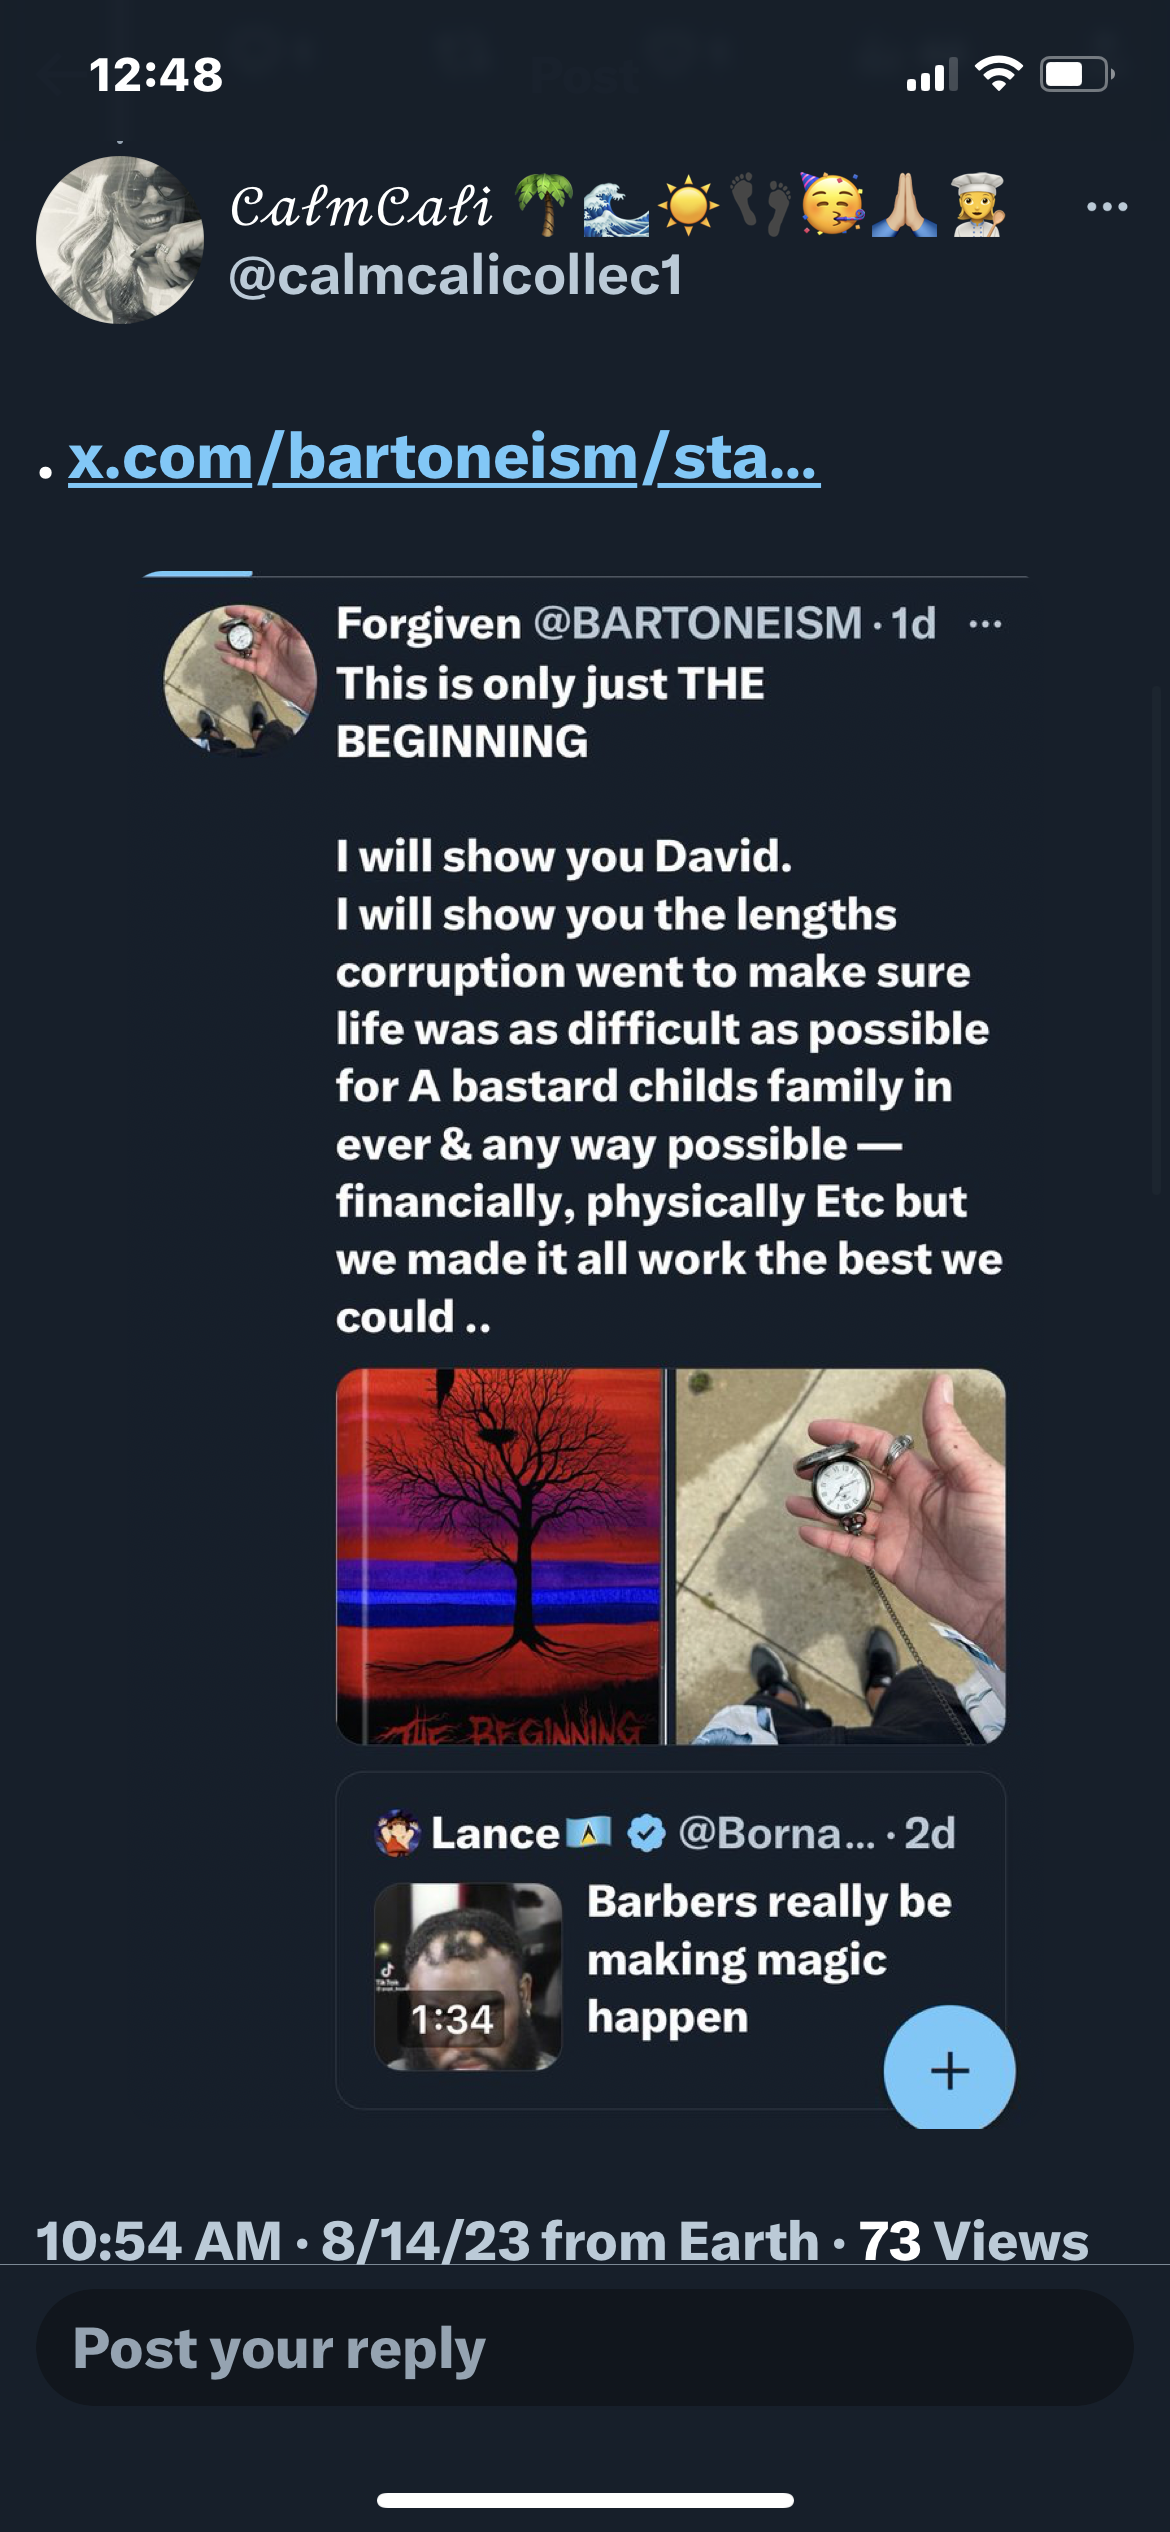Tap the x.com/bartoneism/sta... link

click(x=444, y=459)
